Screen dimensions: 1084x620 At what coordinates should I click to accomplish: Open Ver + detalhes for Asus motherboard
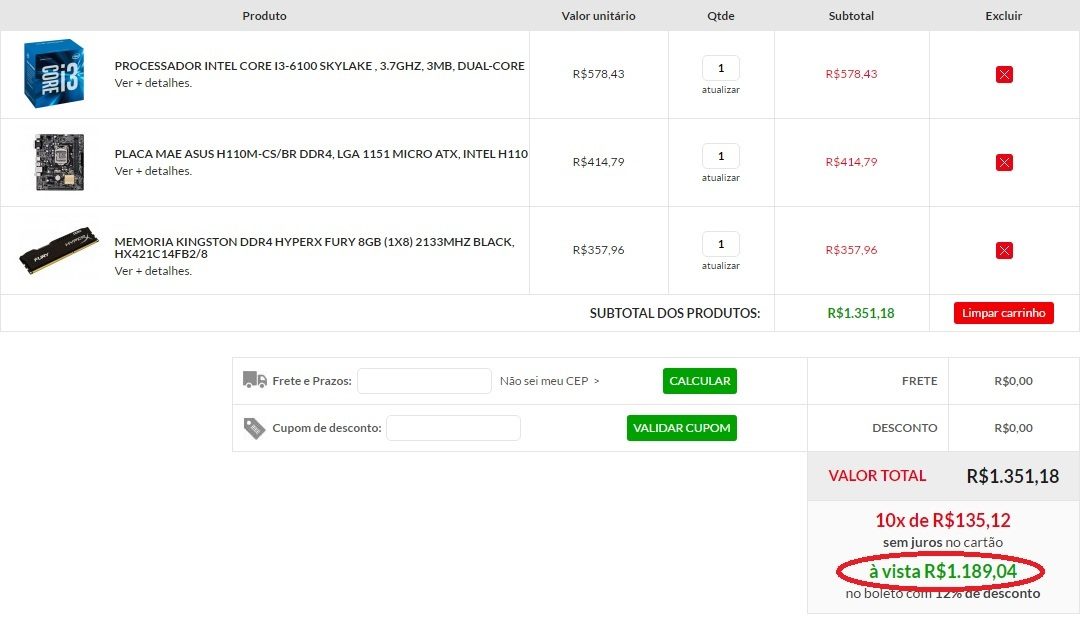coord(153,171)
